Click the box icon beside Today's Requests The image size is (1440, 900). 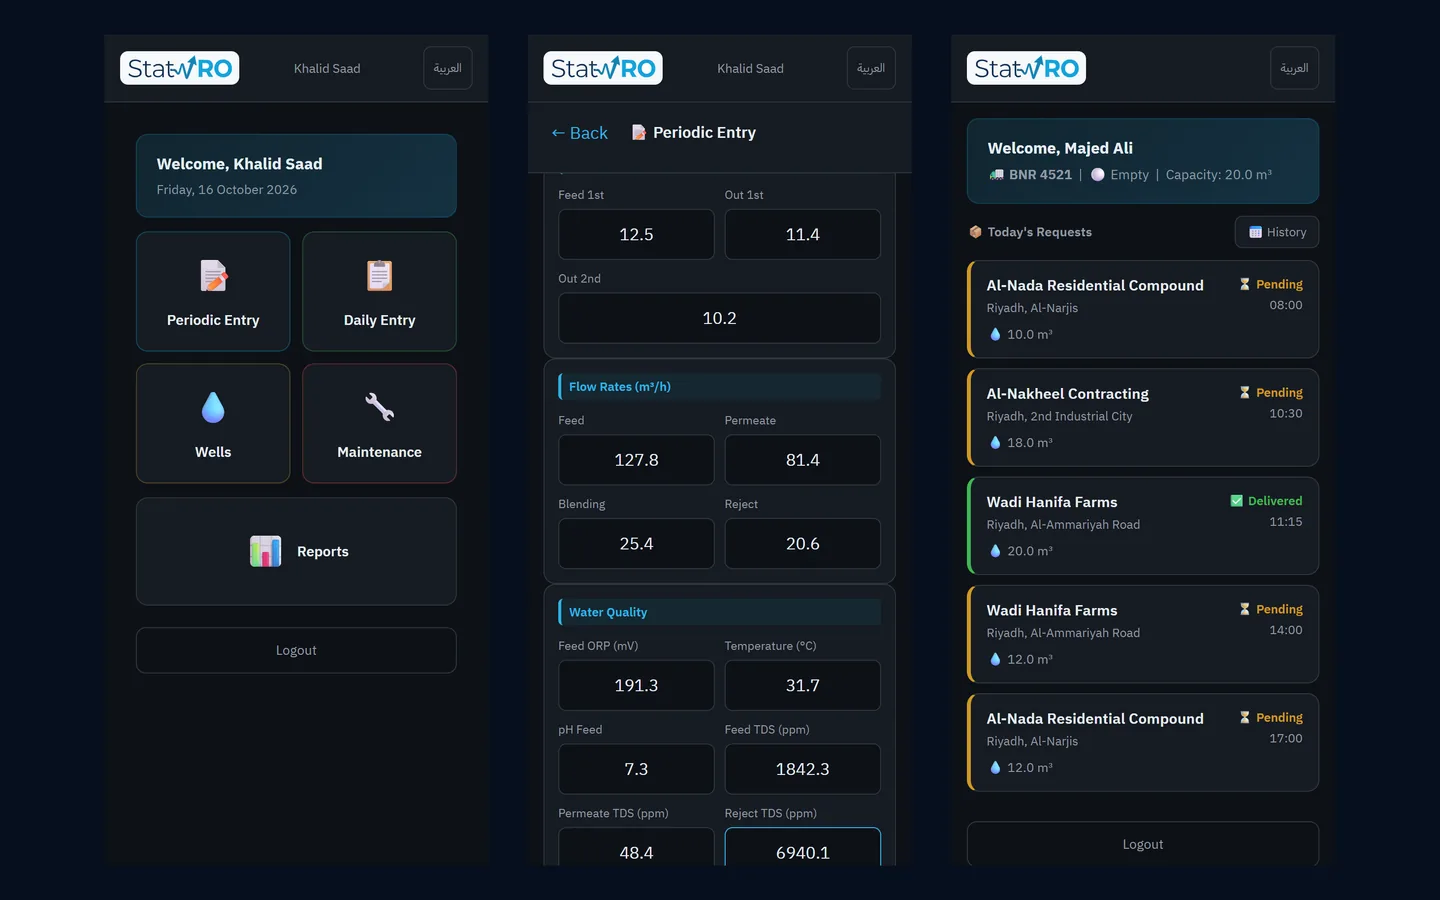pos(975,232)
